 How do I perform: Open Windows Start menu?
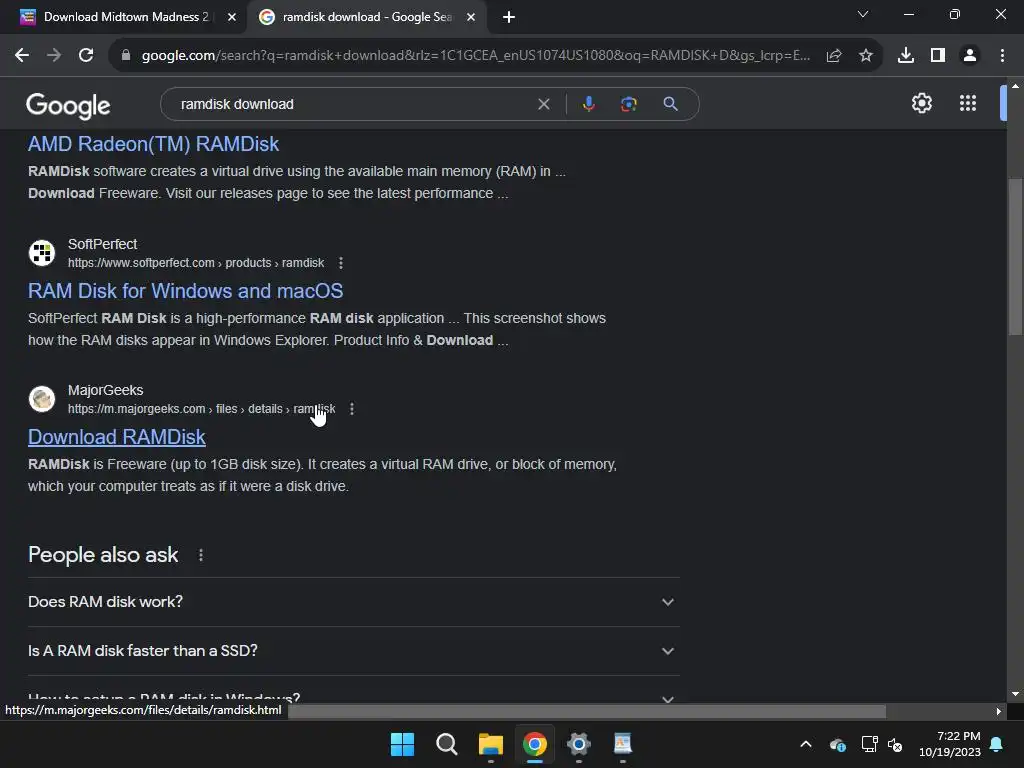pyautogui.click(x=402, y=744)
